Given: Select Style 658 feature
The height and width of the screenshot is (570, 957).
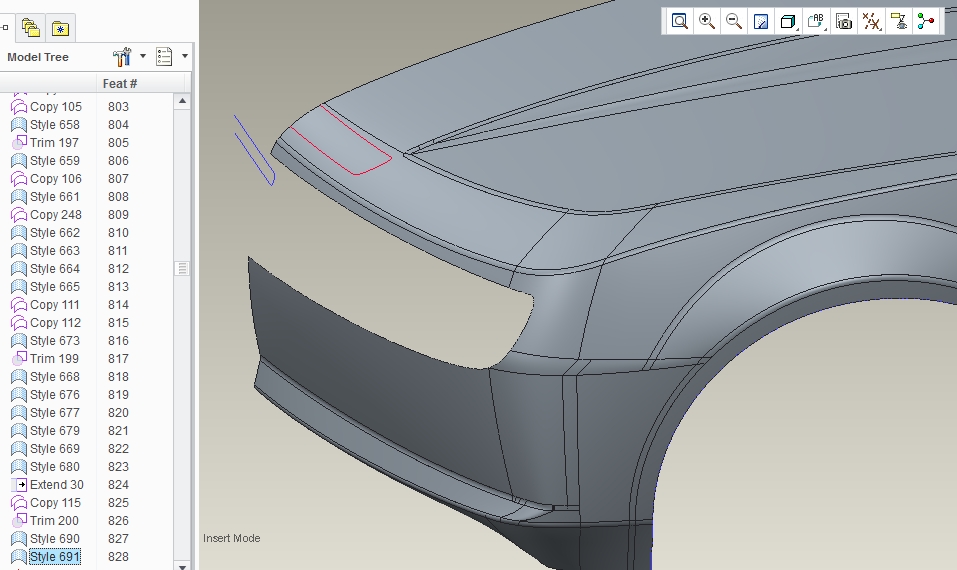Looking at the screenshot, I should point(55,124).
